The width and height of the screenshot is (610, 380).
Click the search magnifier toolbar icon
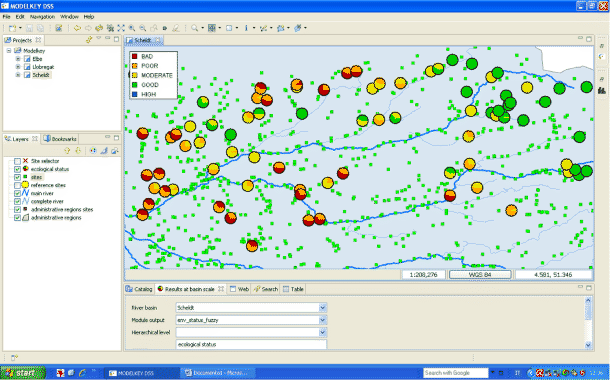(194, 28)
